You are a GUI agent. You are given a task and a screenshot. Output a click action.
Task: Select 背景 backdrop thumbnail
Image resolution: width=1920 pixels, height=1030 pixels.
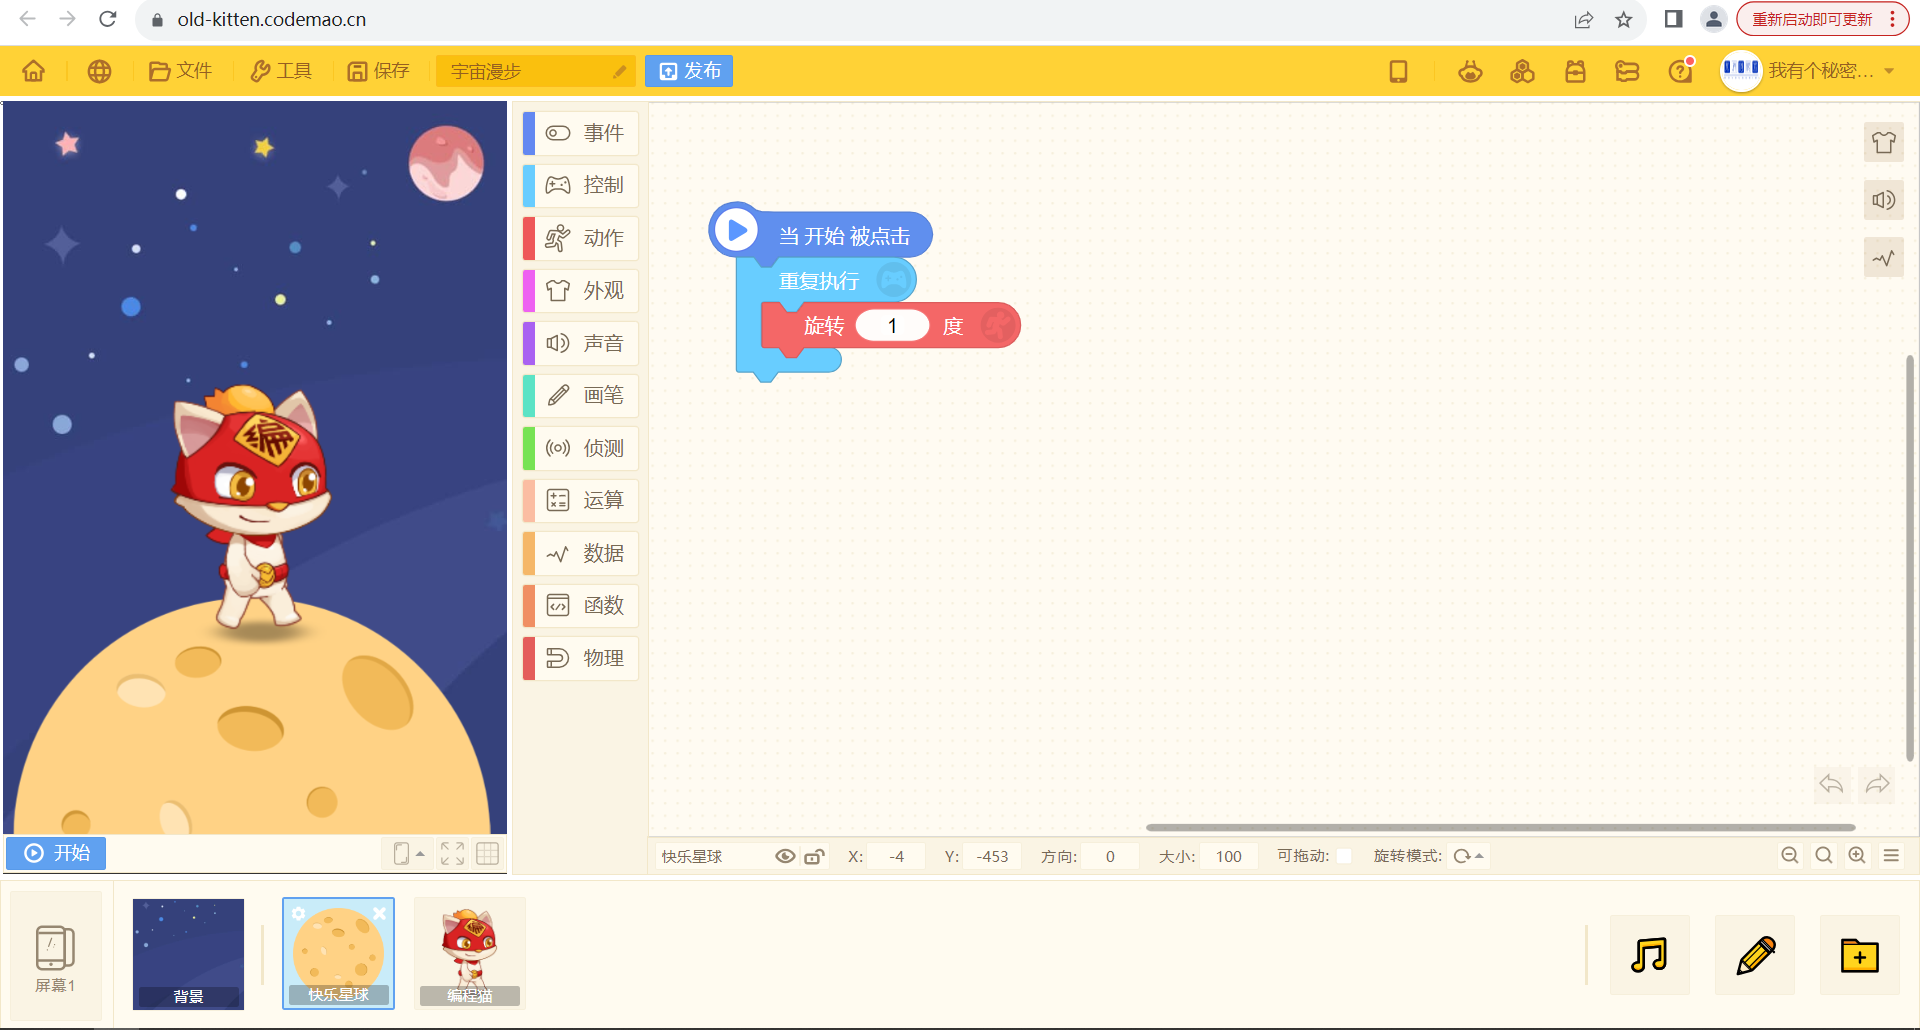188,954
